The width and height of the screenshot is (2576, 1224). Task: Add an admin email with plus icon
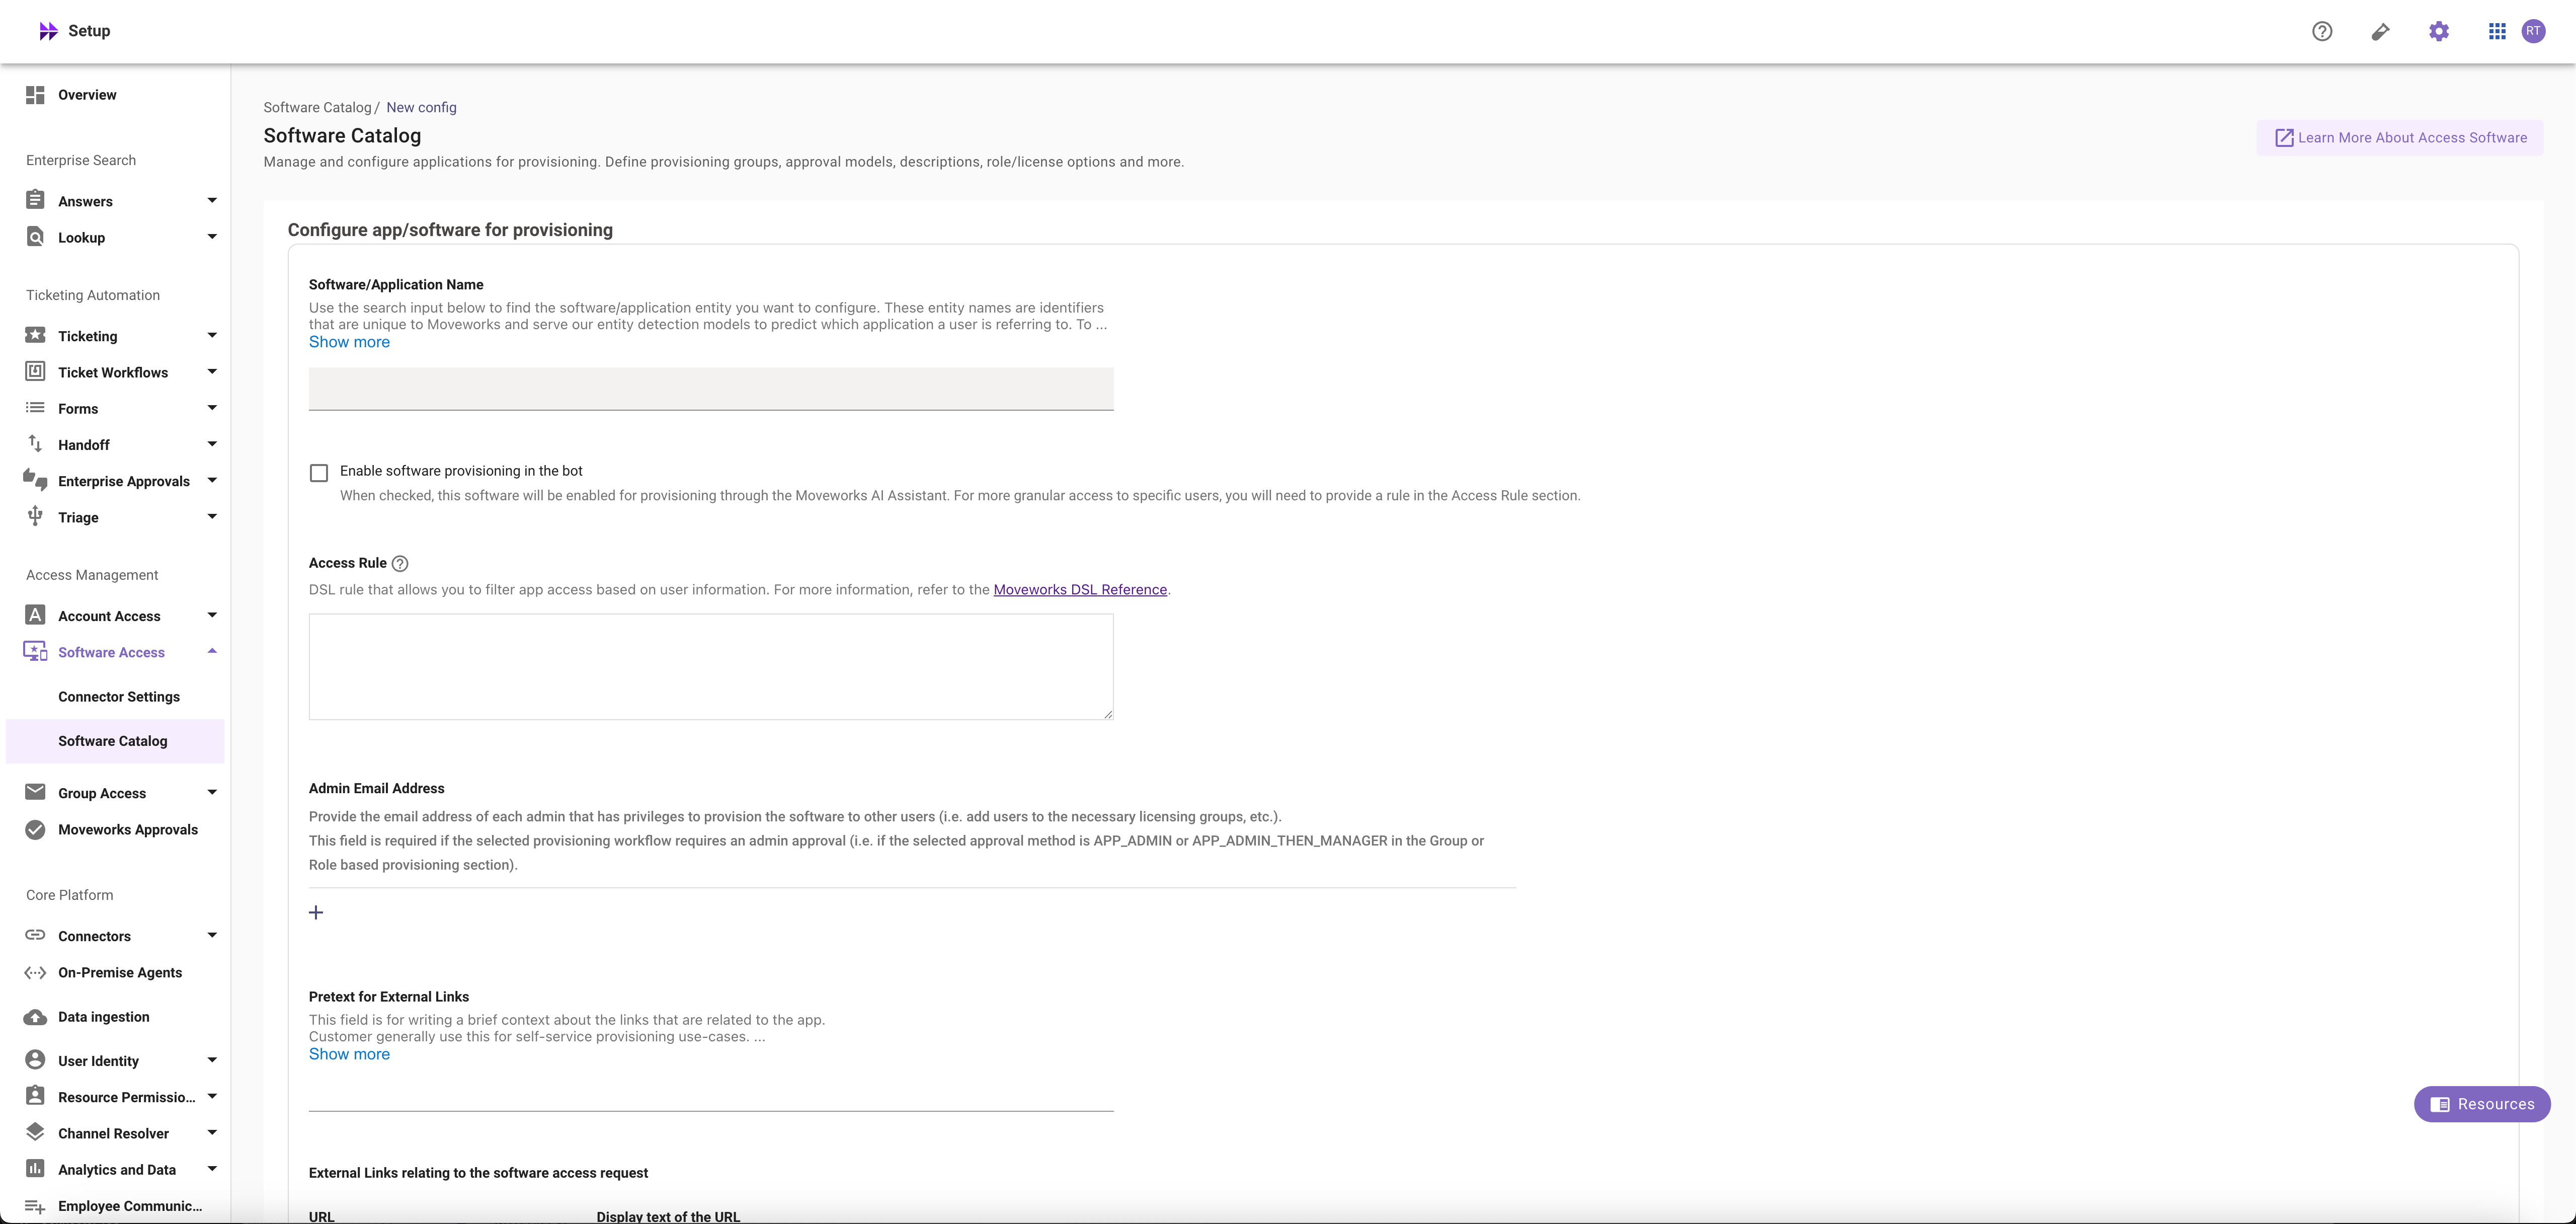[x=316, y=912]
